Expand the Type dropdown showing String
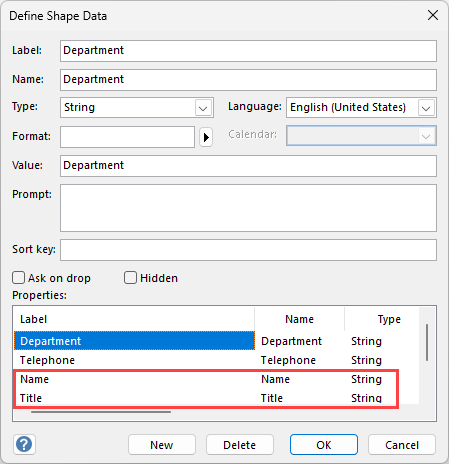The height and width of the screenshot is (464, 449). (203, 108)
